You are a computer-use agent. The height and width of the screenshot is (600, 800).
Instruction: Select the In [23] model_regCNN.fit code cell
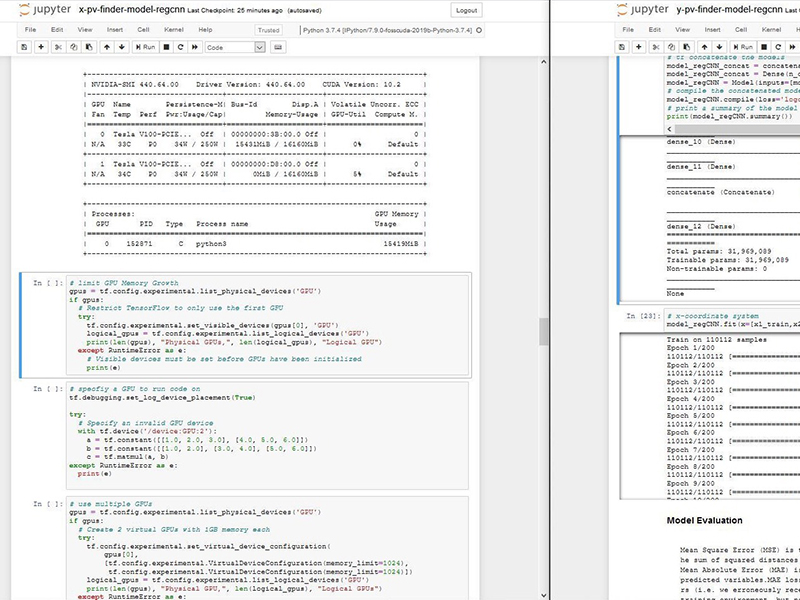[732, 320]
